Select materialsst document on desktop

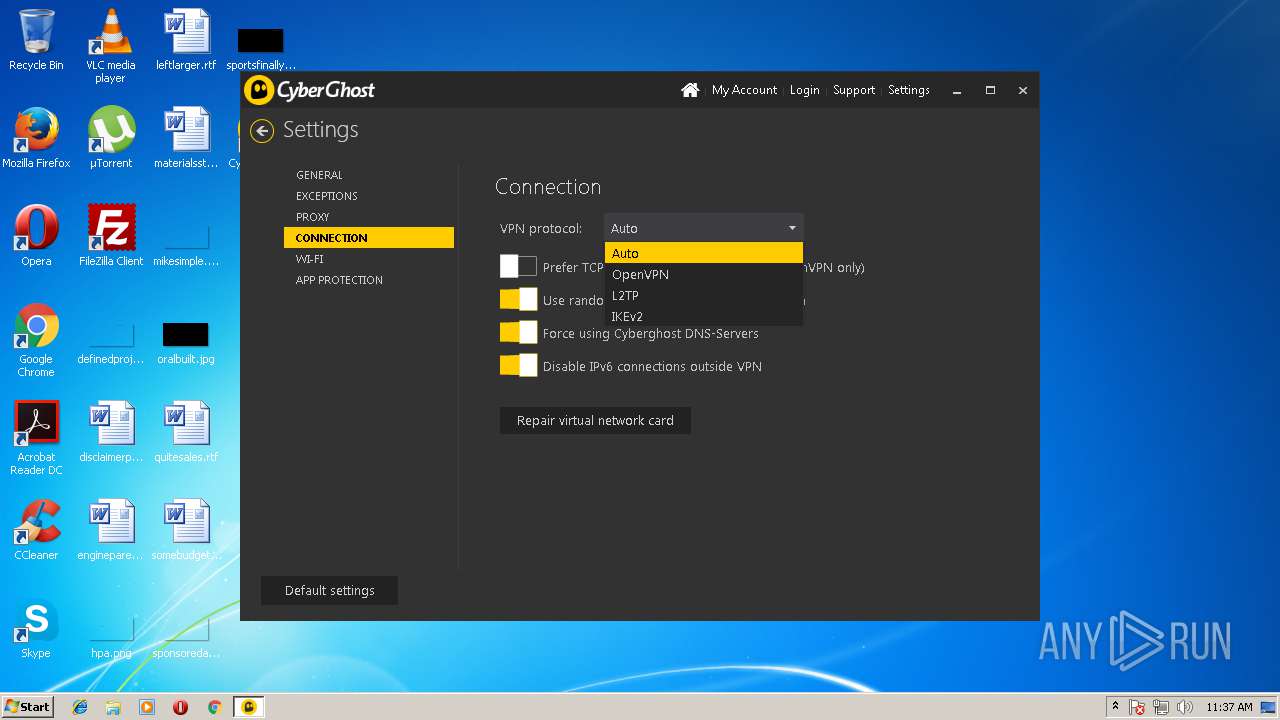[186, 138]
